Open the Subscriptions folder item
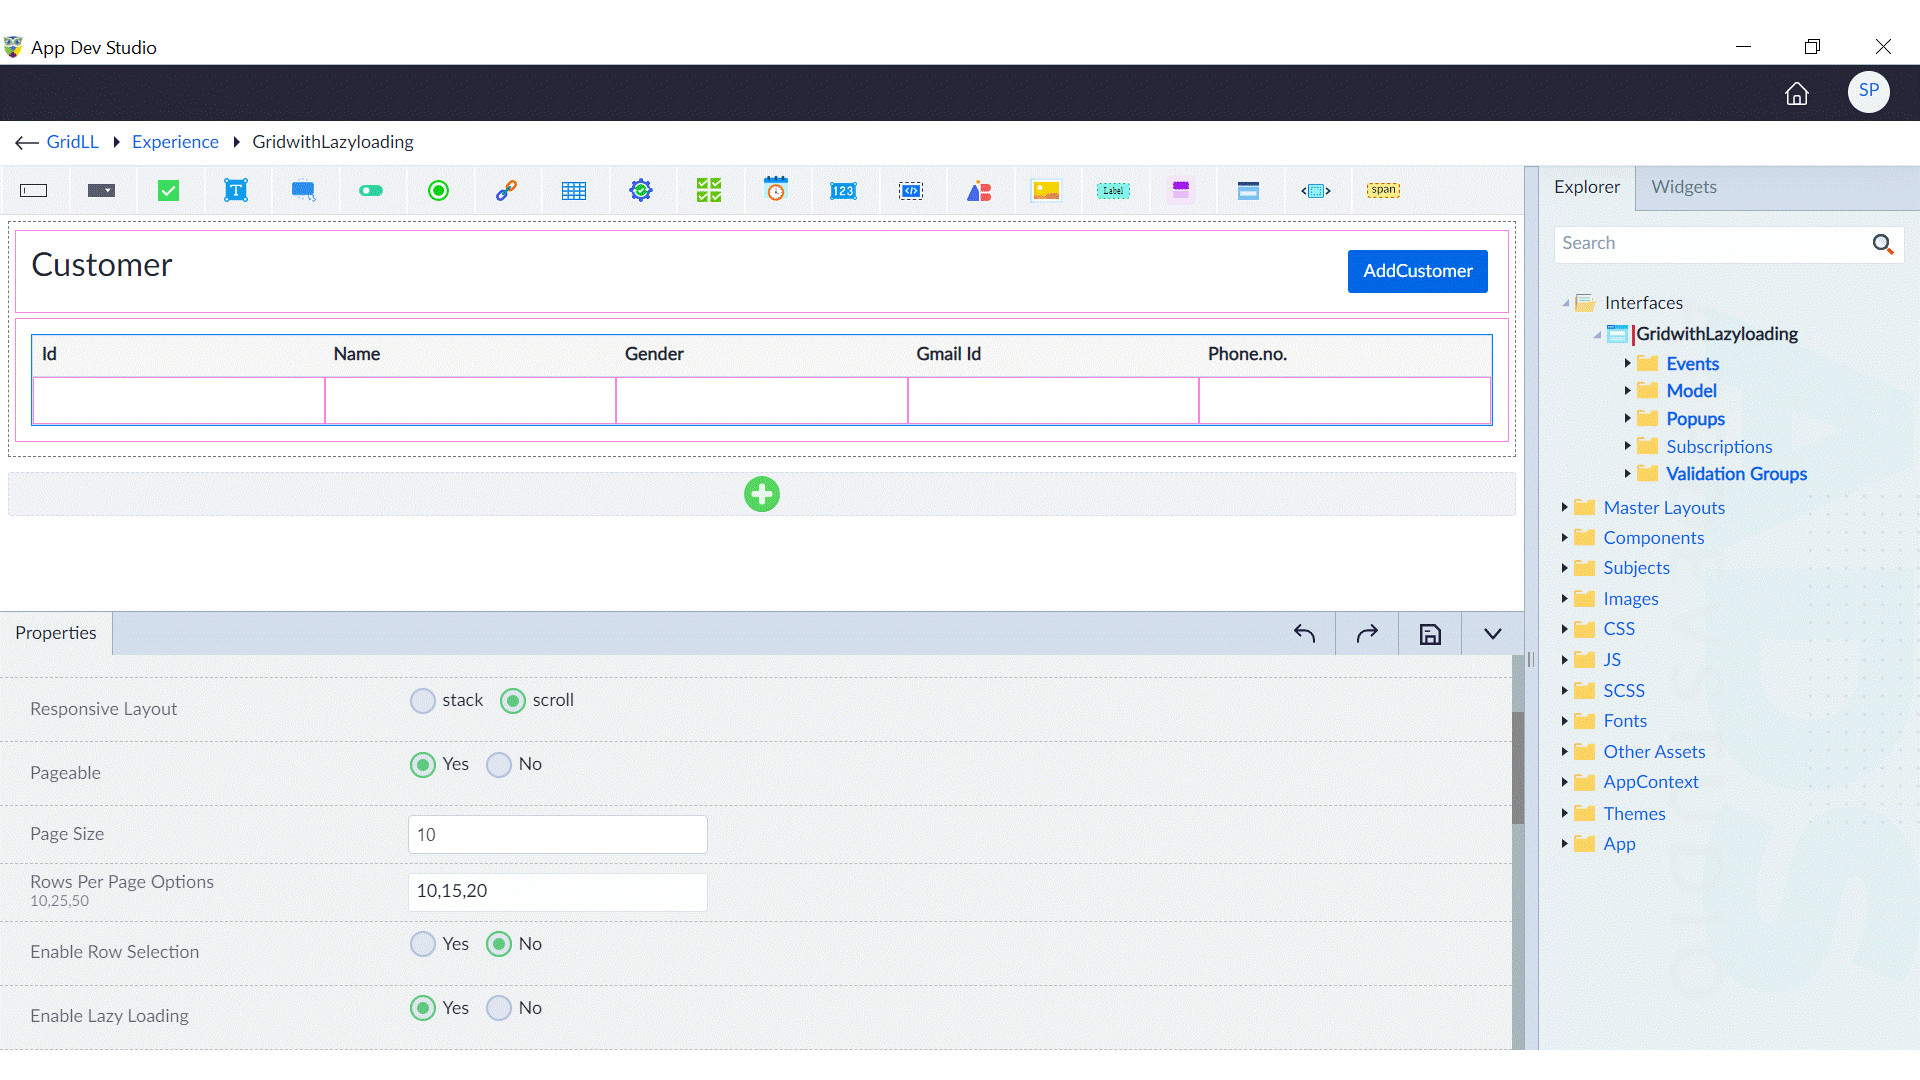1920x1080 pixels. click(1718, 447)
